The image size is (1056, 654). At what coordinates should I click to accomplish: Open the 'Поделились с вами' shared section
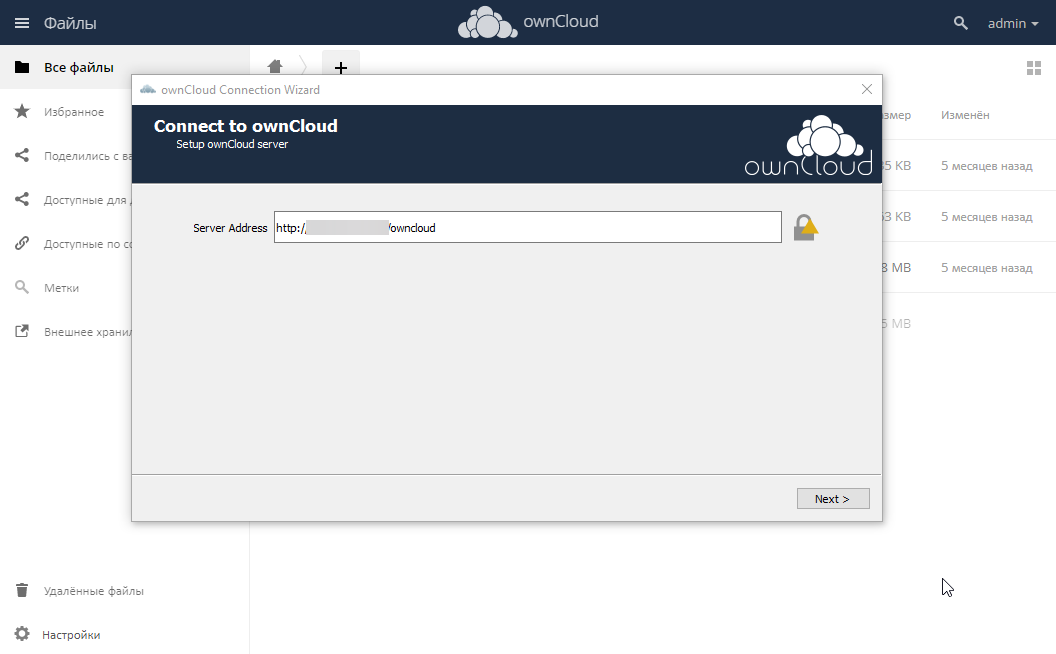pyautogui.click(x=88, y=156)
